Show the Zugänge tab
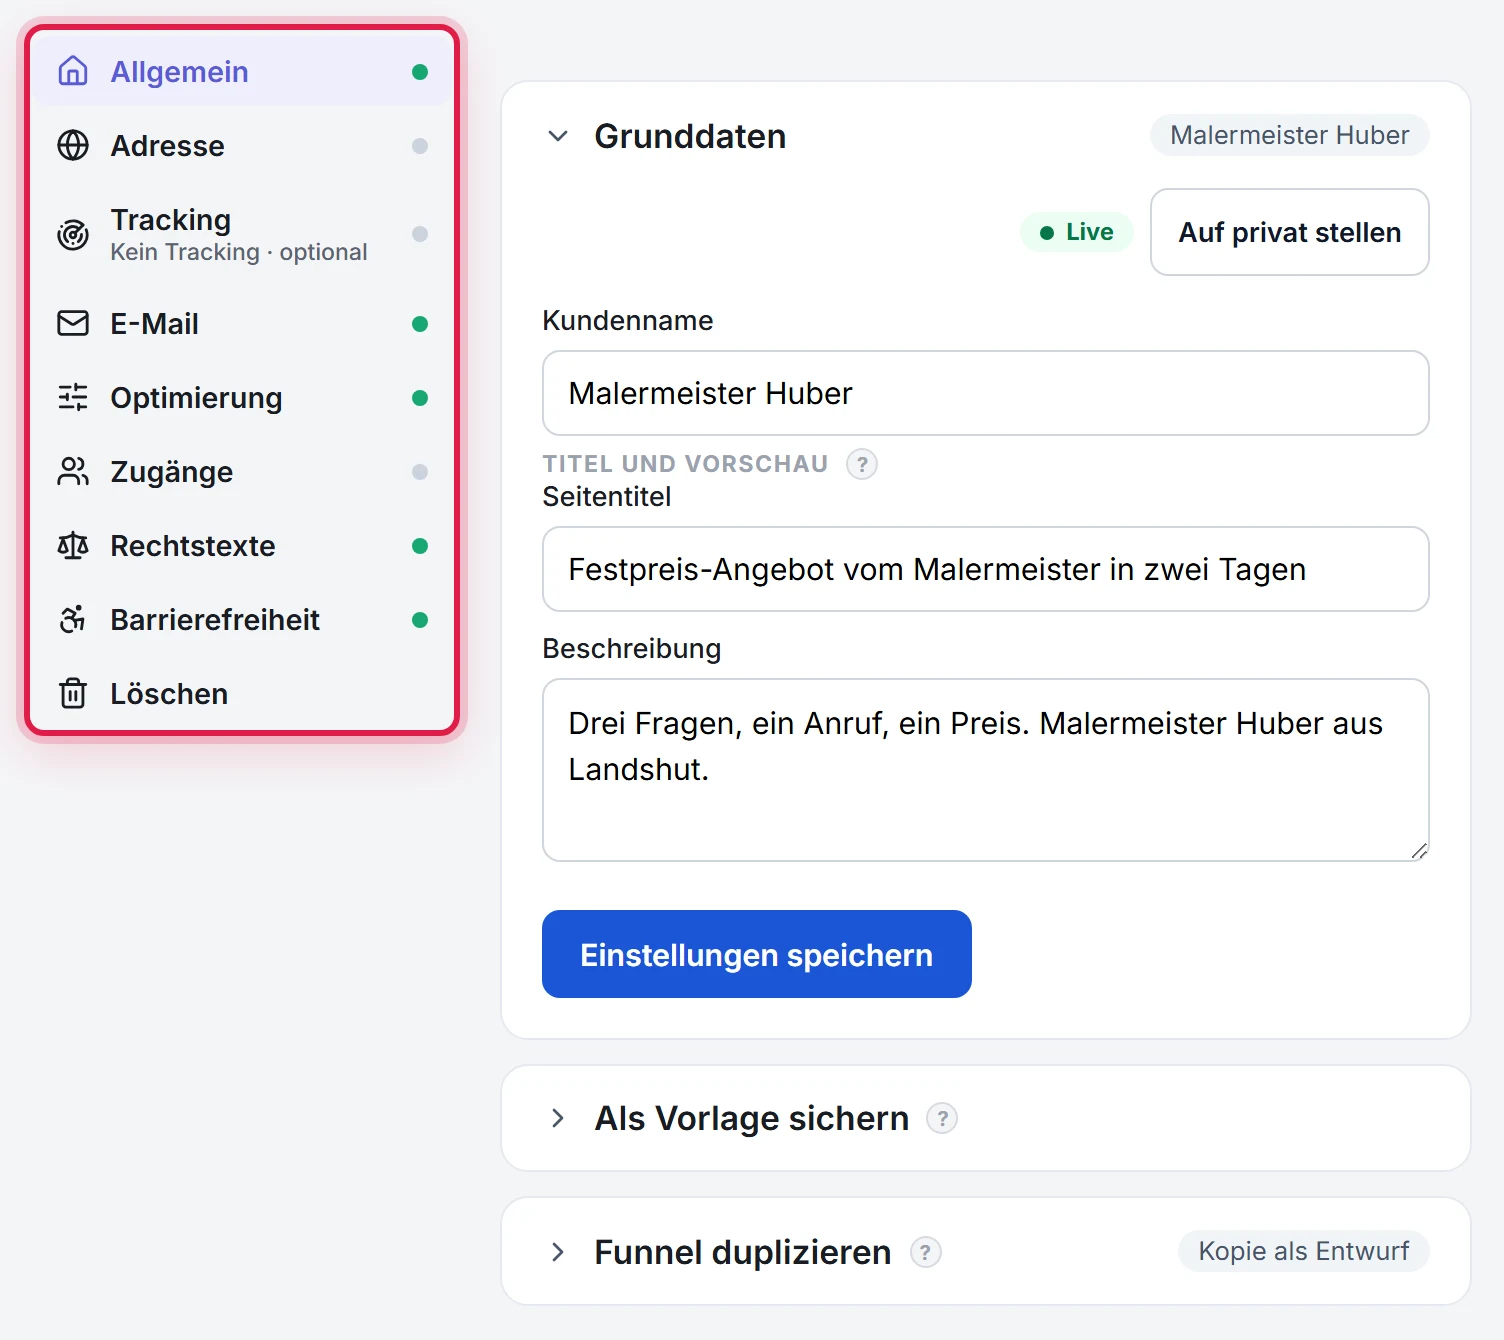 click(243, 471)
